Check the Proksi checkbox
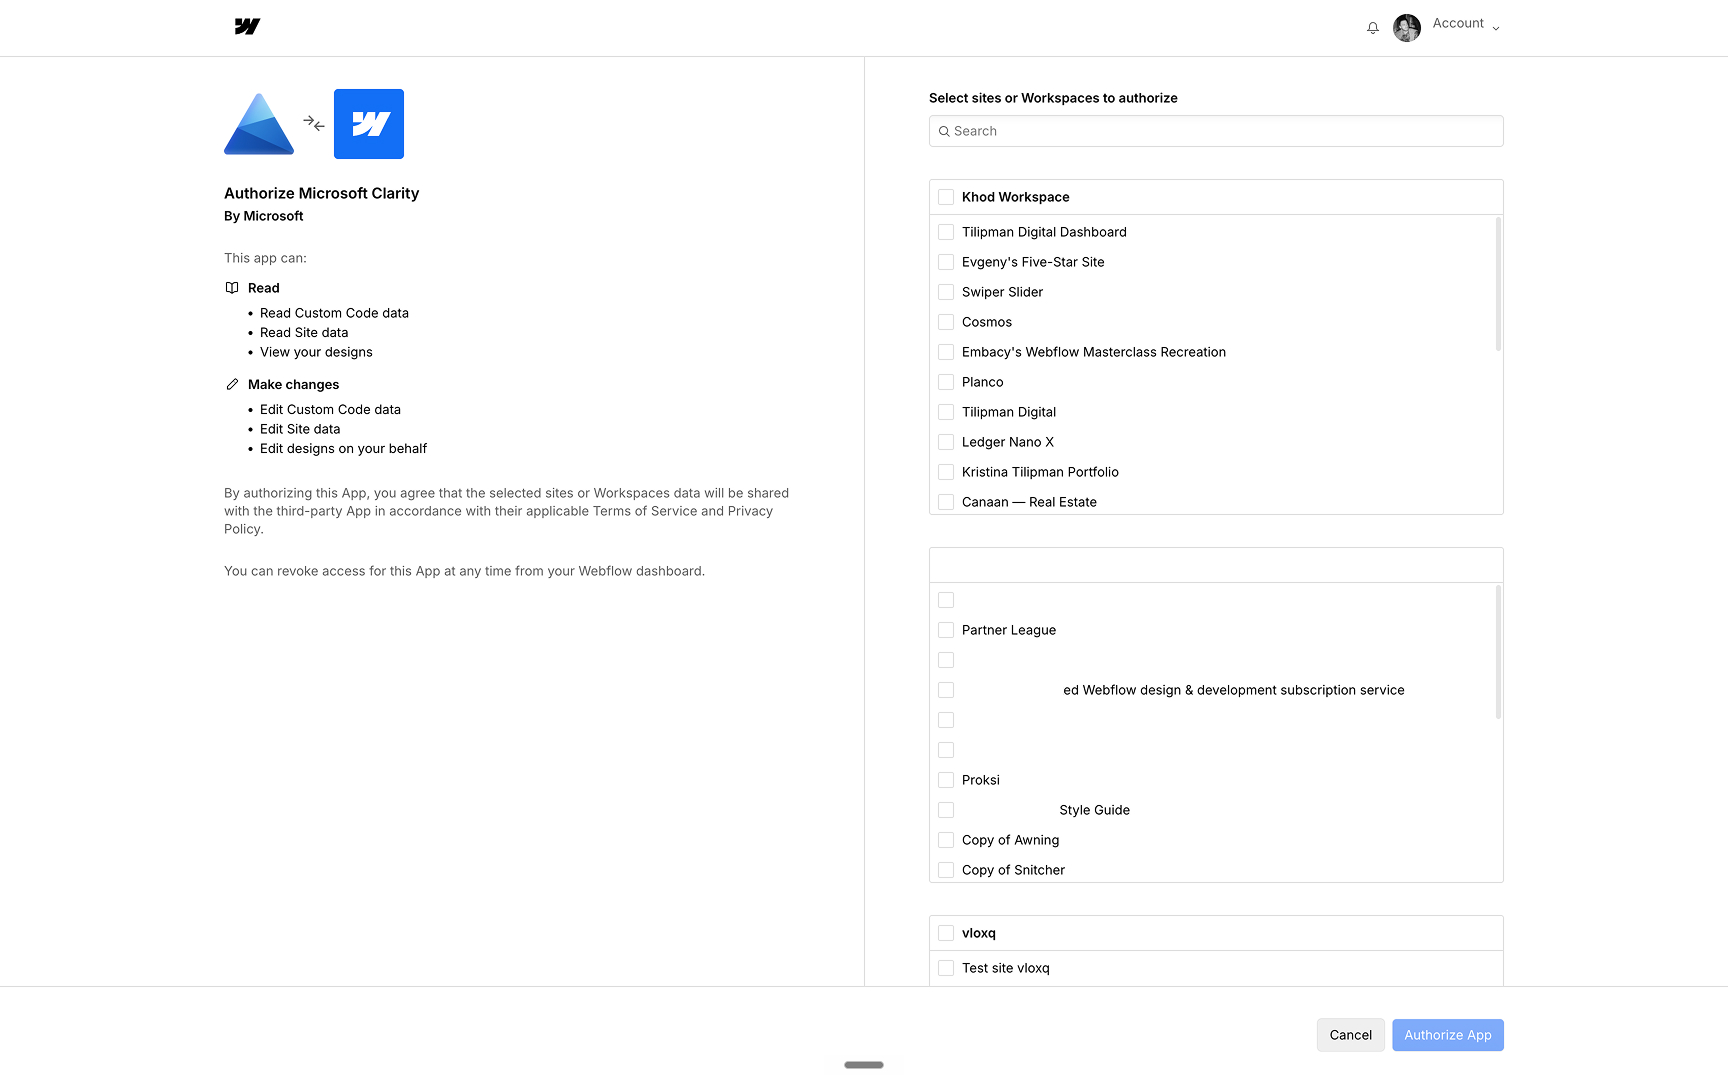Screen dimensions: 1728x1083 coord(946,780)
